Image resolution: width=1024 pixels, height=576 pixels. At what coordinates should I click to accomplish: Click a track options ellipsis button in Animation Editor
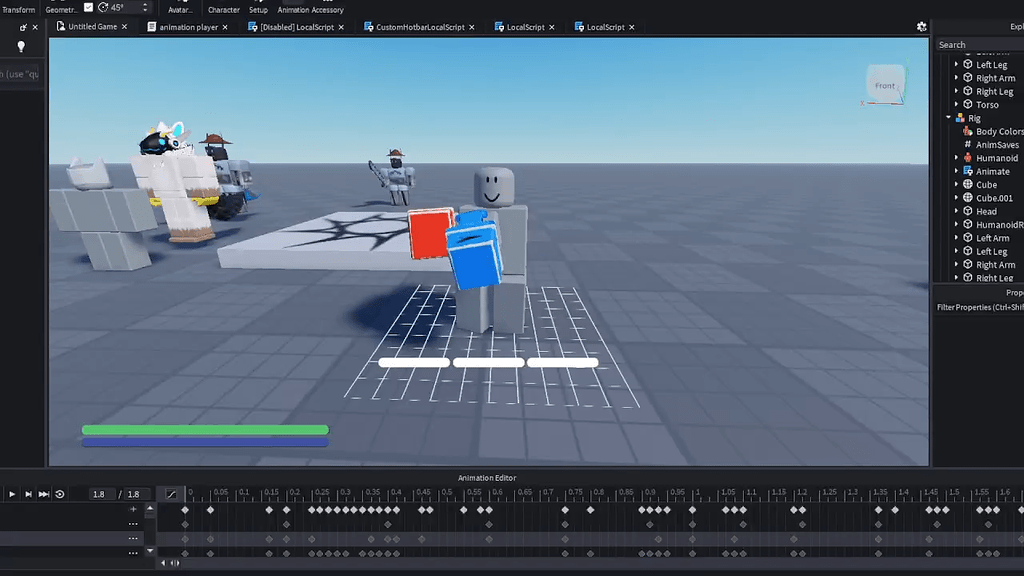click(133, 524)
